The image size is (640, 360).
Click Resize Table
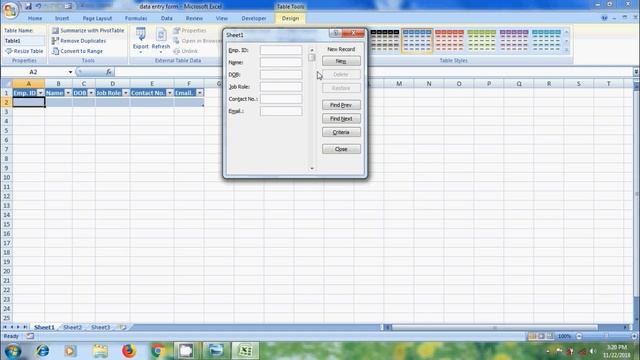point(24,51)
